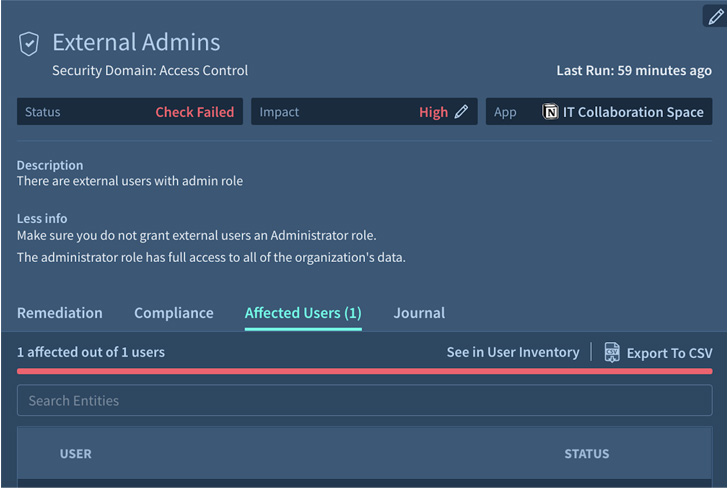Sort by the STATUS column header

point(586,454)
